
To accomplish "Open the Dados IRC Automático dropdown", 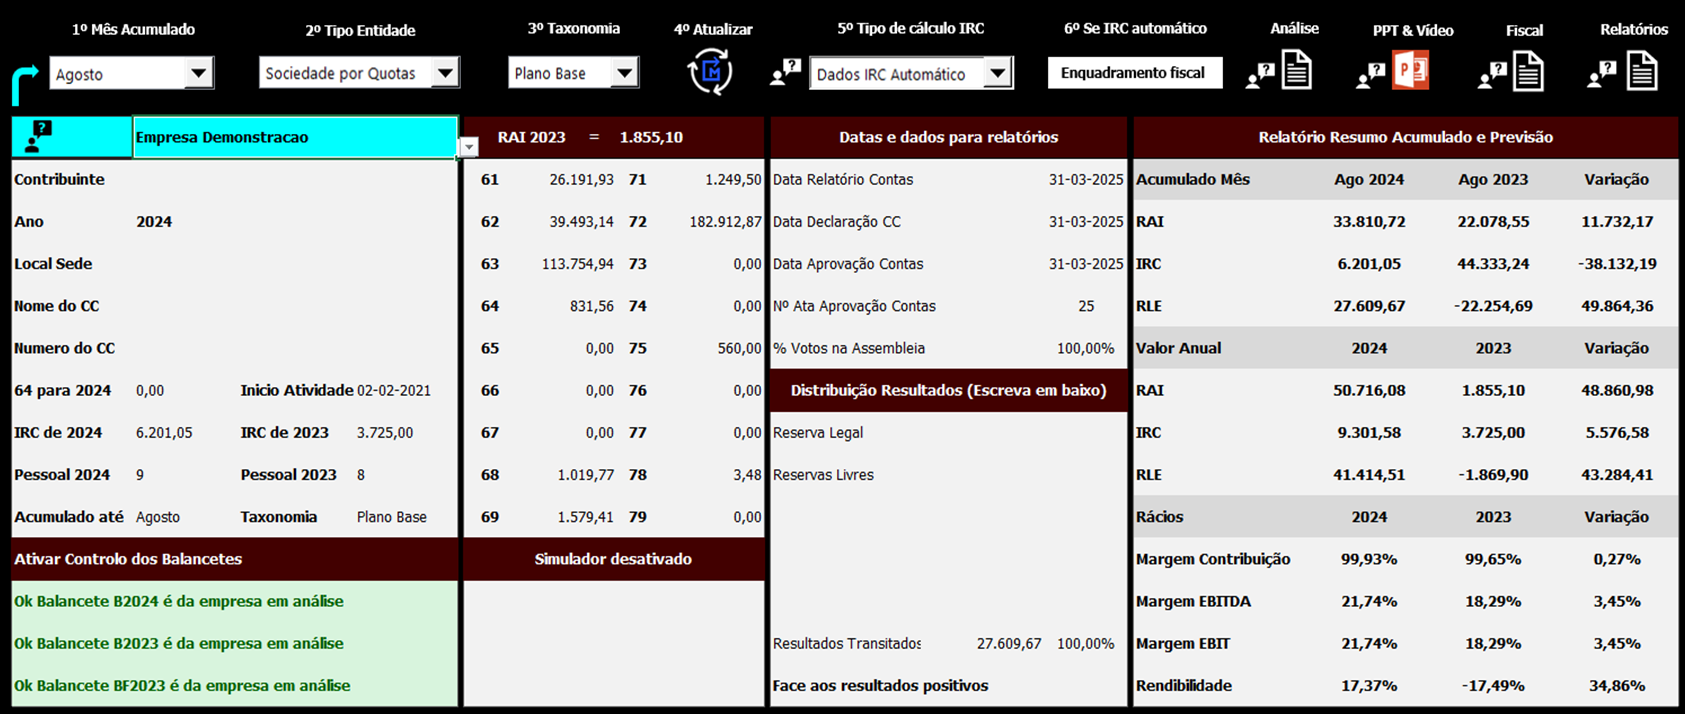I will tap(997, 73).
